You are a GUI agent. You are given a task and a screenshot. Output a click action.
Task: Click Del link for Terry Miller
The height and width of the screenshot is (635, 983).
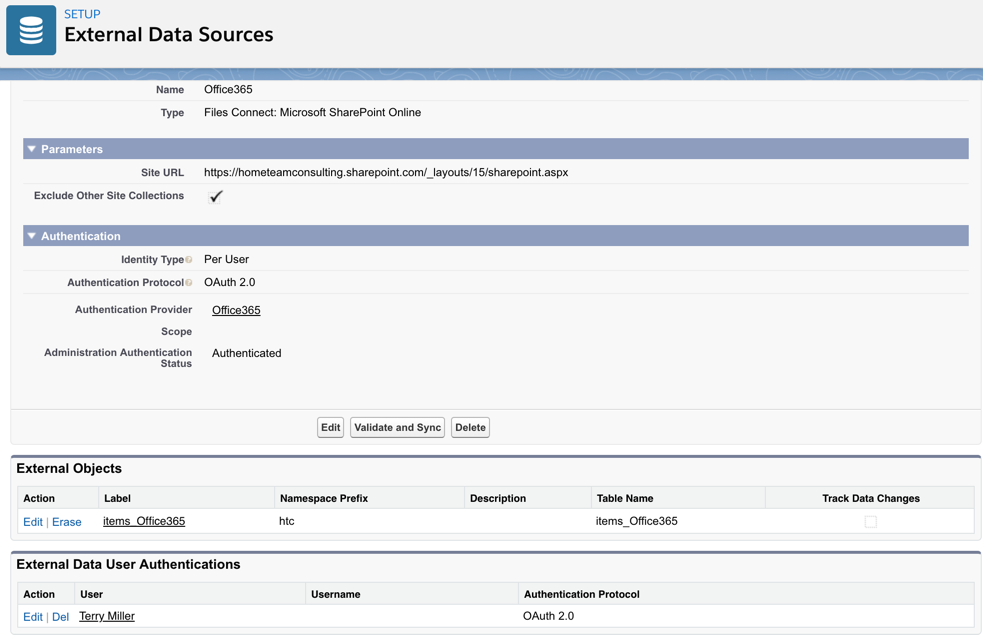click(60, 617)
